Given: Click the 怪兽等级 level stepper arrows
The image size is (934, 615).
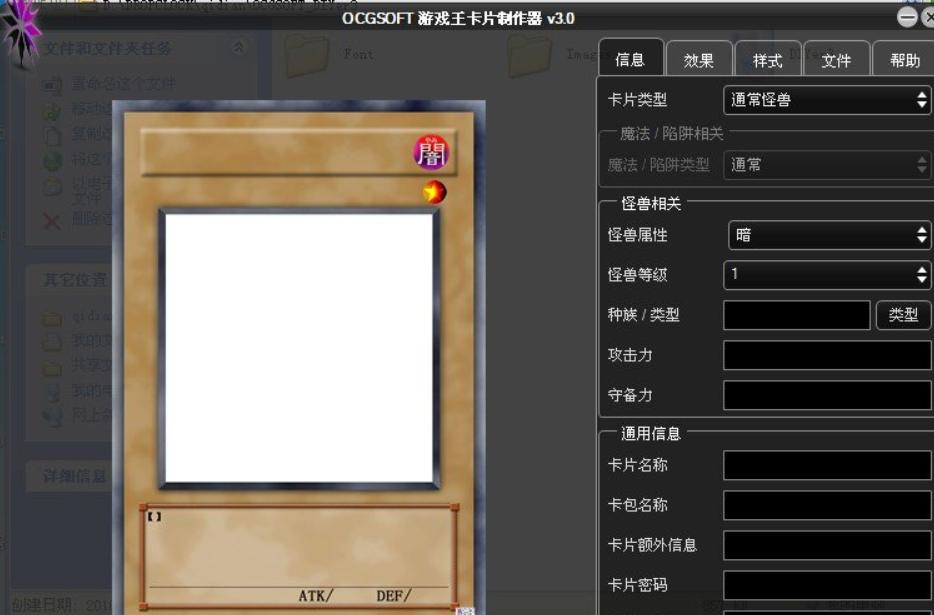Looking at the screenshot, I should click(x=920, y=275).
